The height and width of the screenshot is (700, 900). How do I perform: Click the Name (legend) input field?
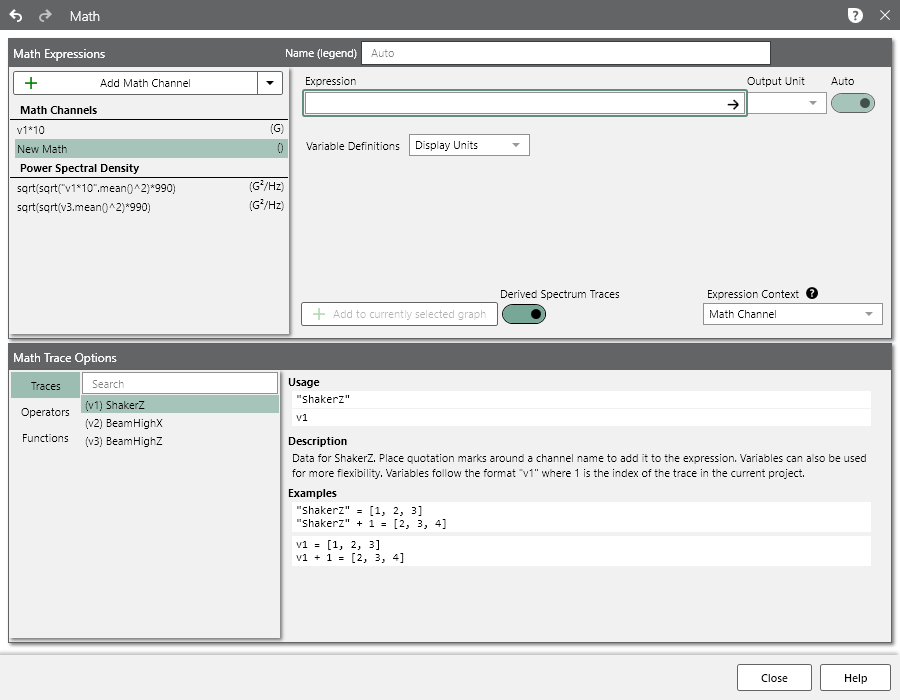click(566, 53)
